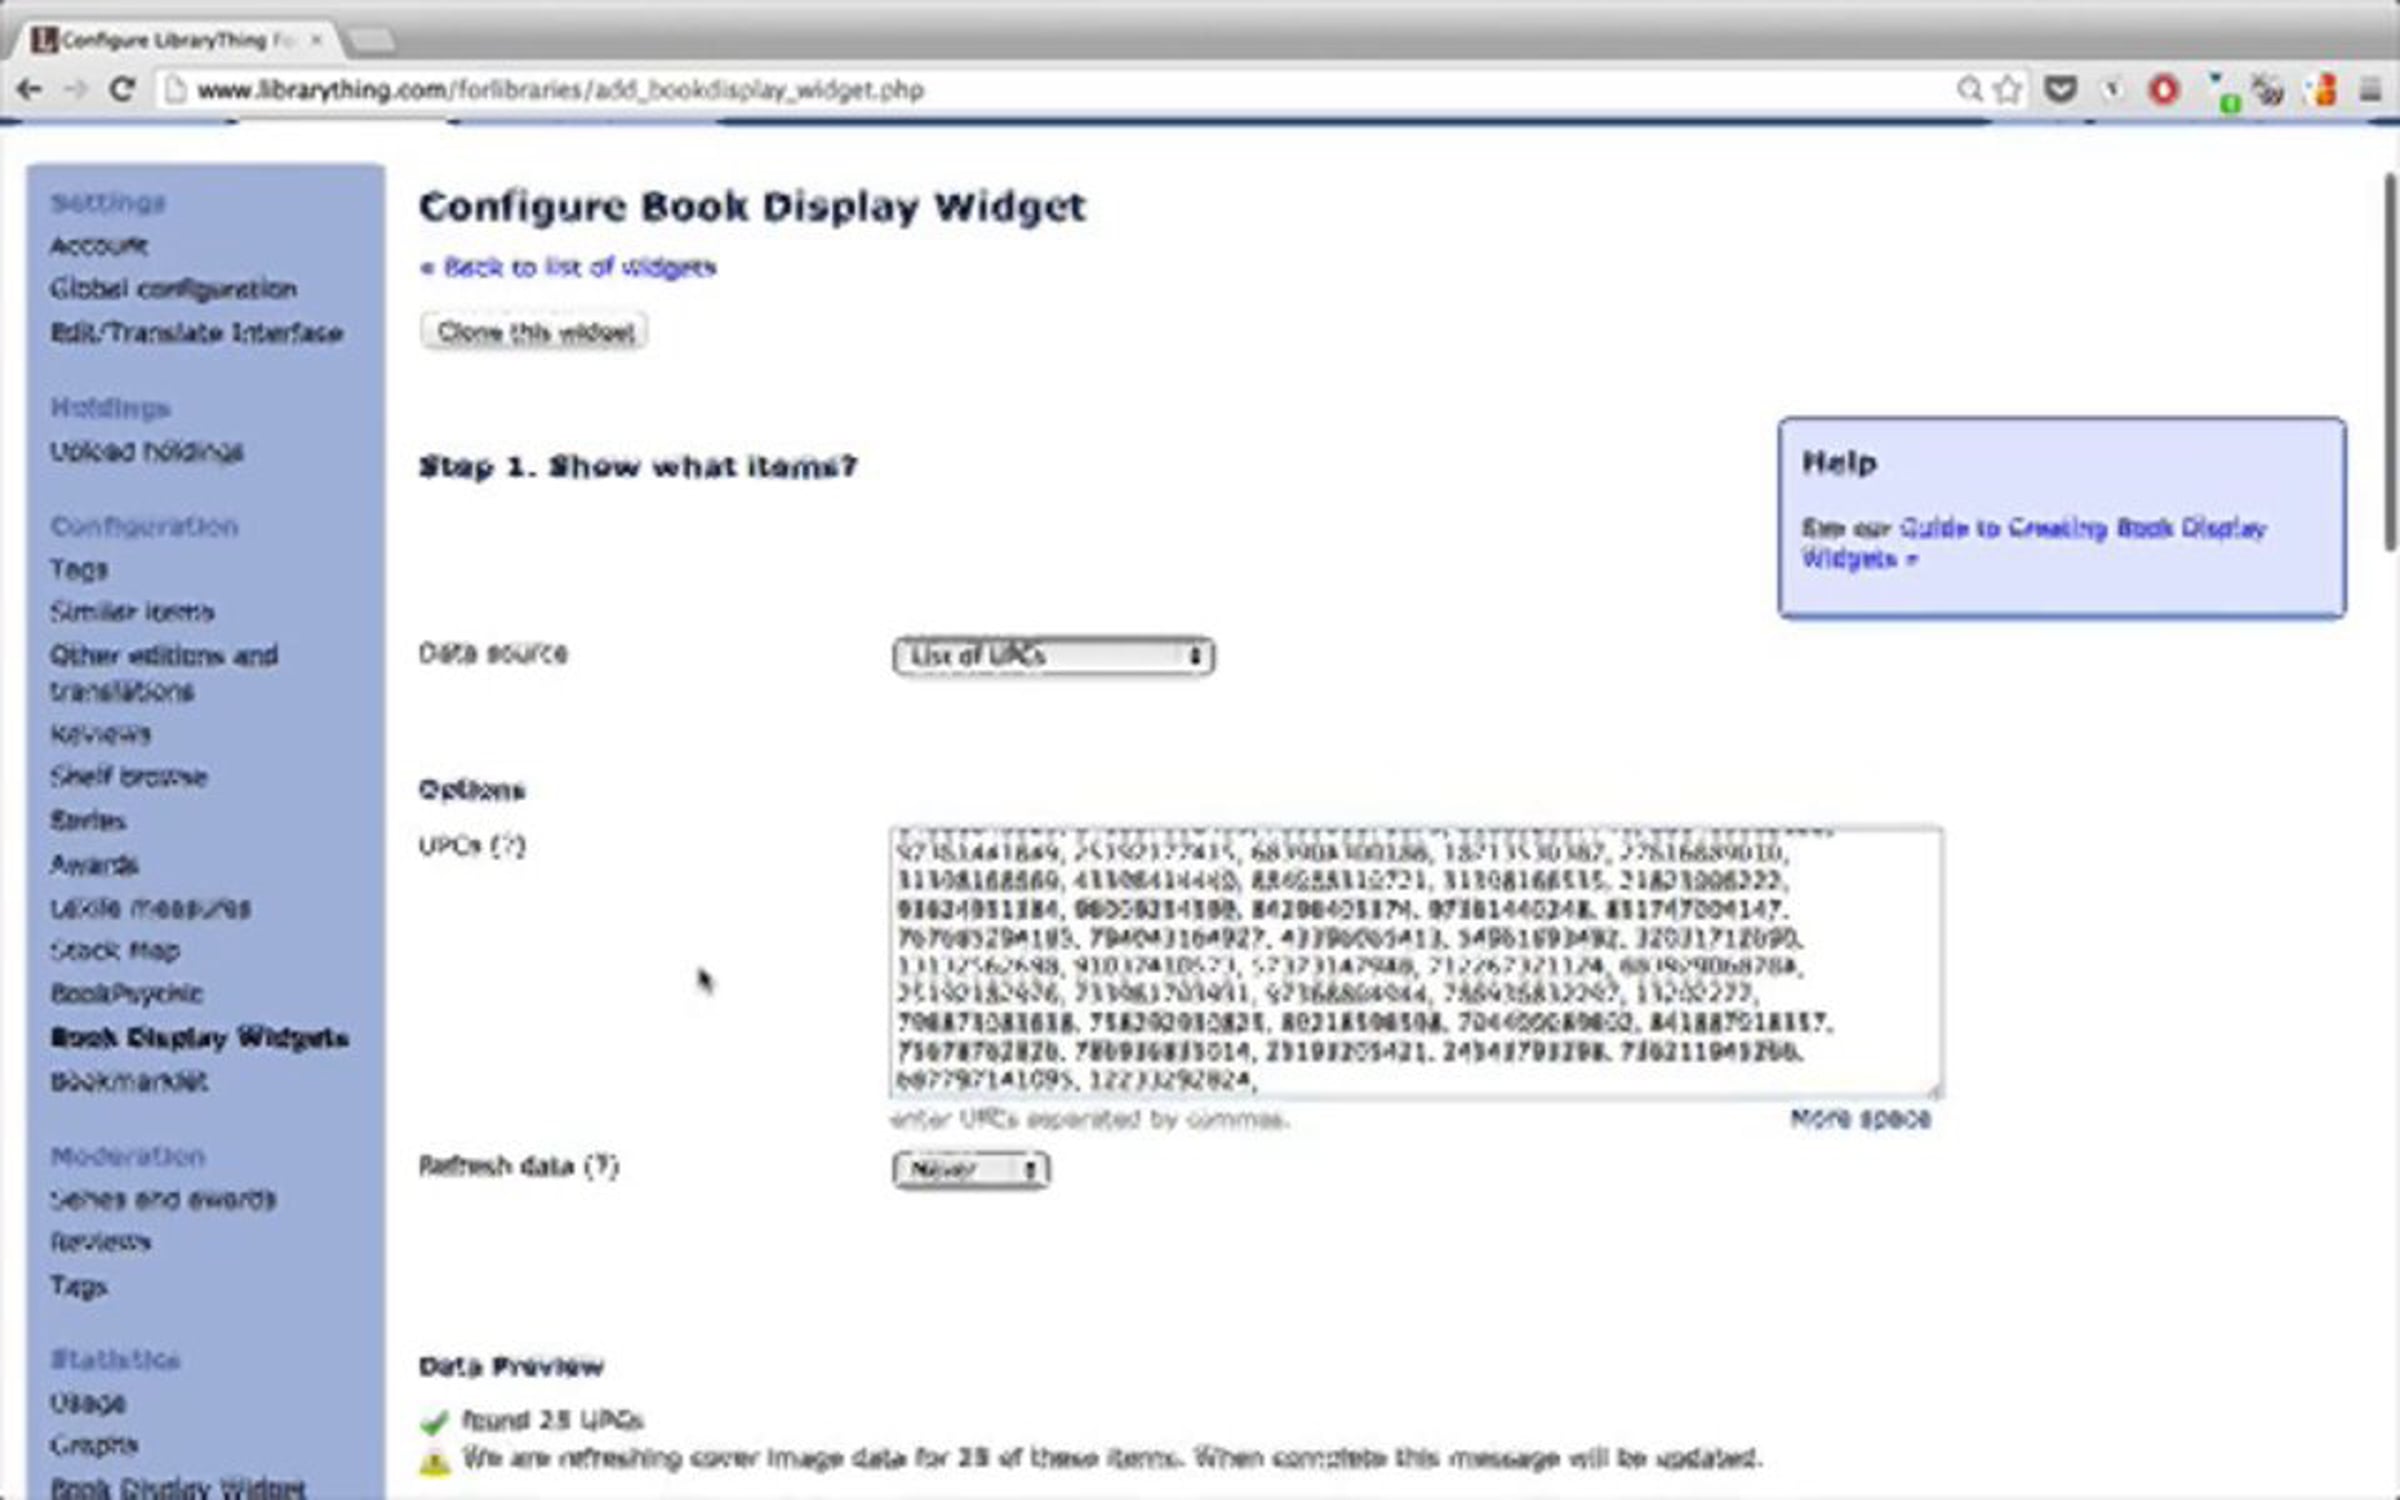Screen dimensions: 2400x1500
Task: Go back using the browser back arrow
Action: (29, 90)
